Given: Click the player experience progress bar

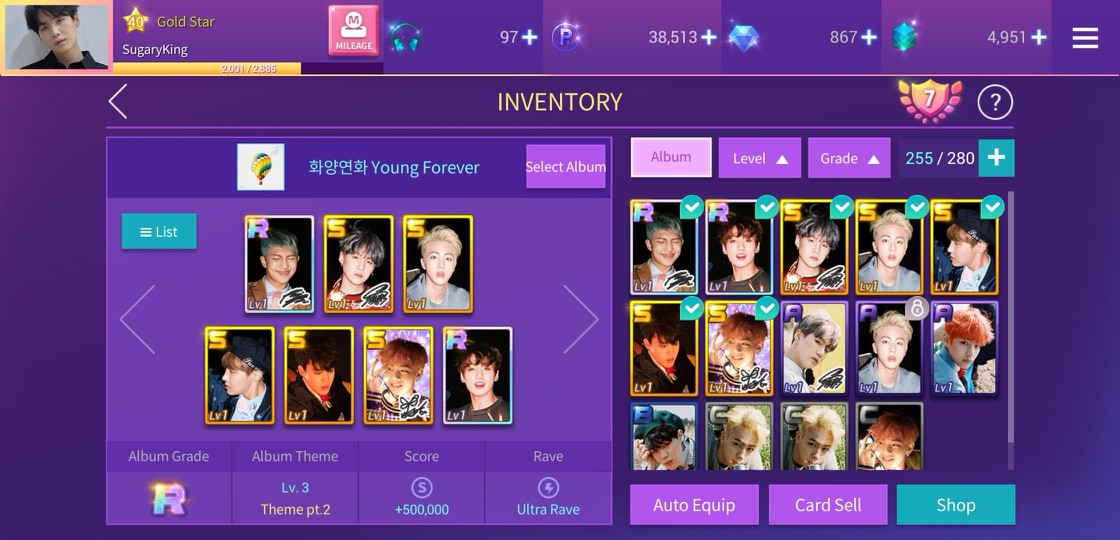Looking at the screenshot, I should pos(248,69).
